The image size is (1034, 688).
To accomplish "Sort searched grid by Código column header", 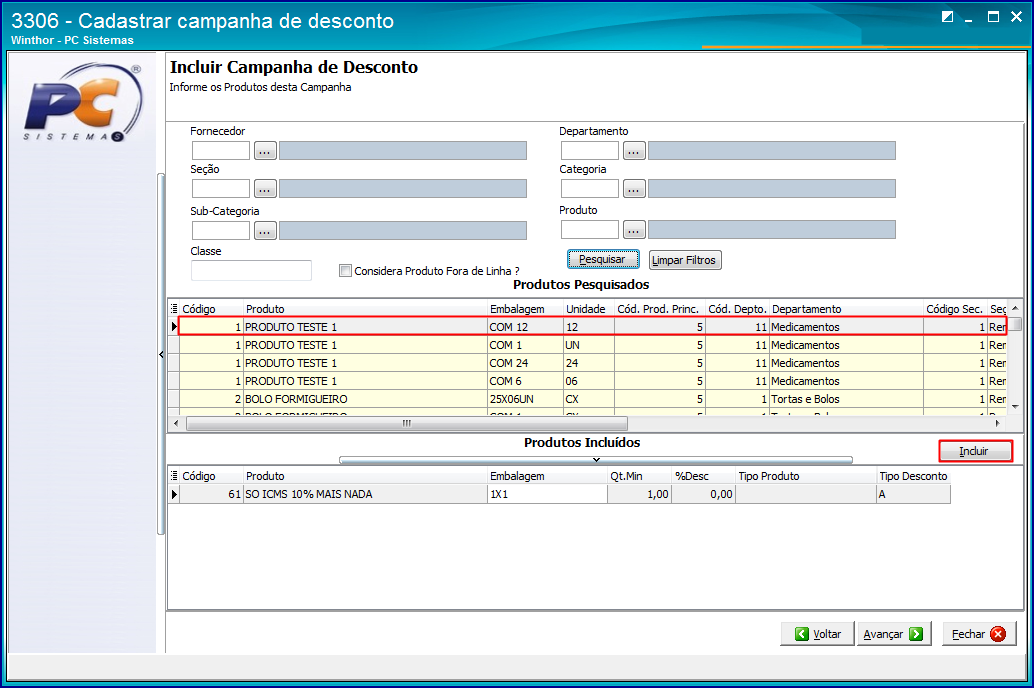I will tap(211, 309).
